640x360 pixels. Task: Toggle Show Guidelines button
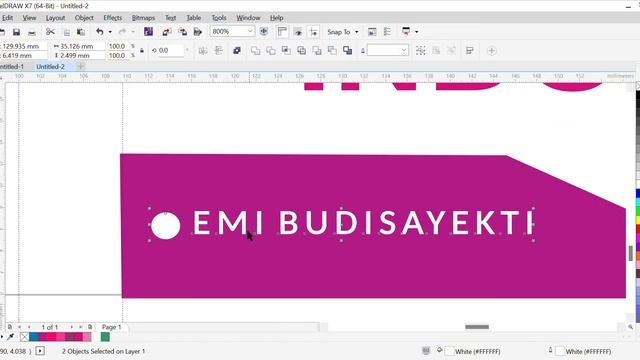(x=313, y=32)
